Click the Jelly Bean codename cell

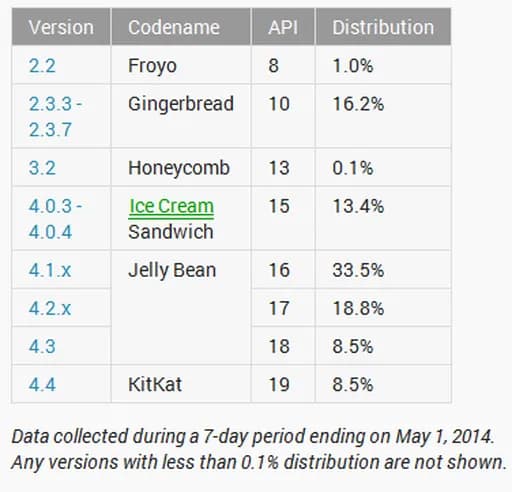181,308
